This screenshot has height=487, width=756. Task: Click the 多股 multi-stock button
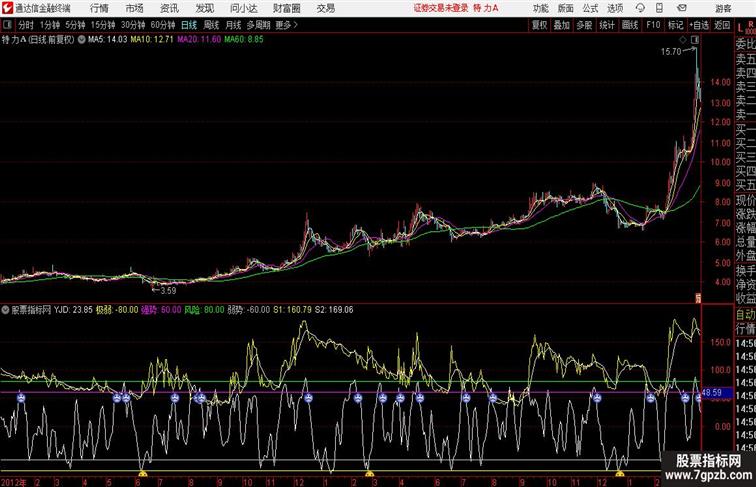(x=584, y=25)
